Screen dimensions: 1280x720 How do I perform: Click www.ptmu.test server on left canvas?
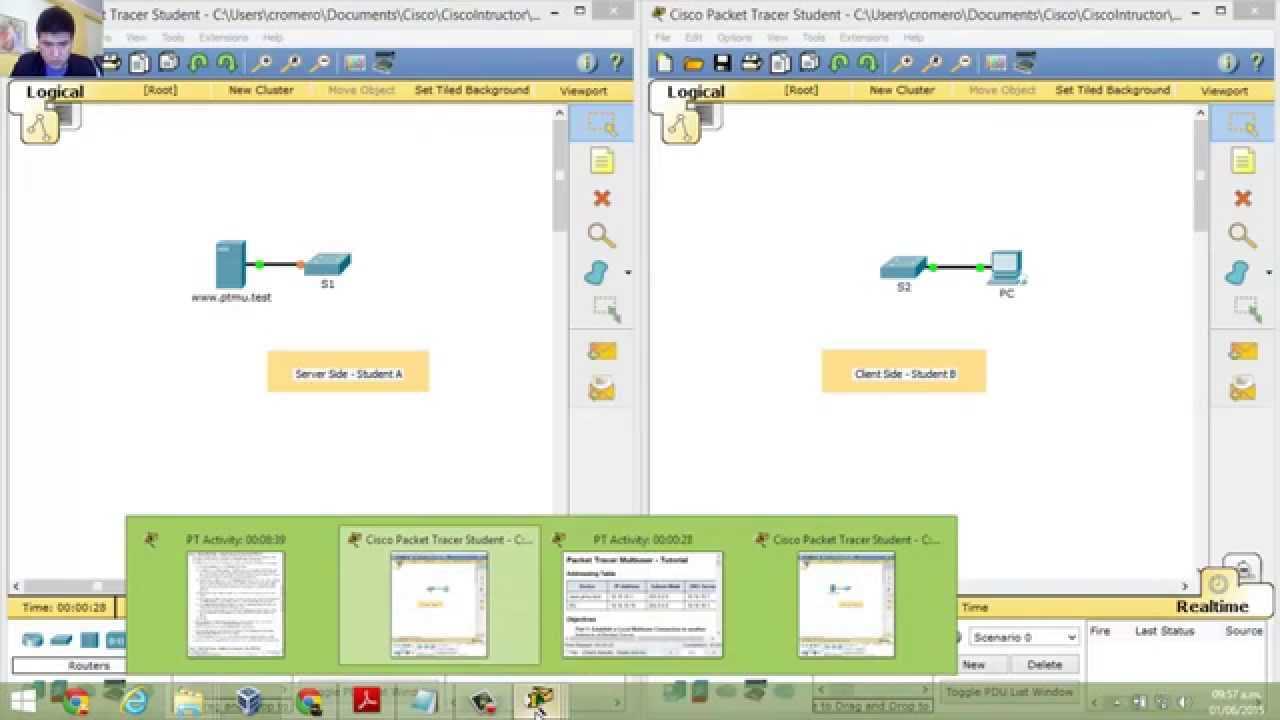tap(230, 265)
